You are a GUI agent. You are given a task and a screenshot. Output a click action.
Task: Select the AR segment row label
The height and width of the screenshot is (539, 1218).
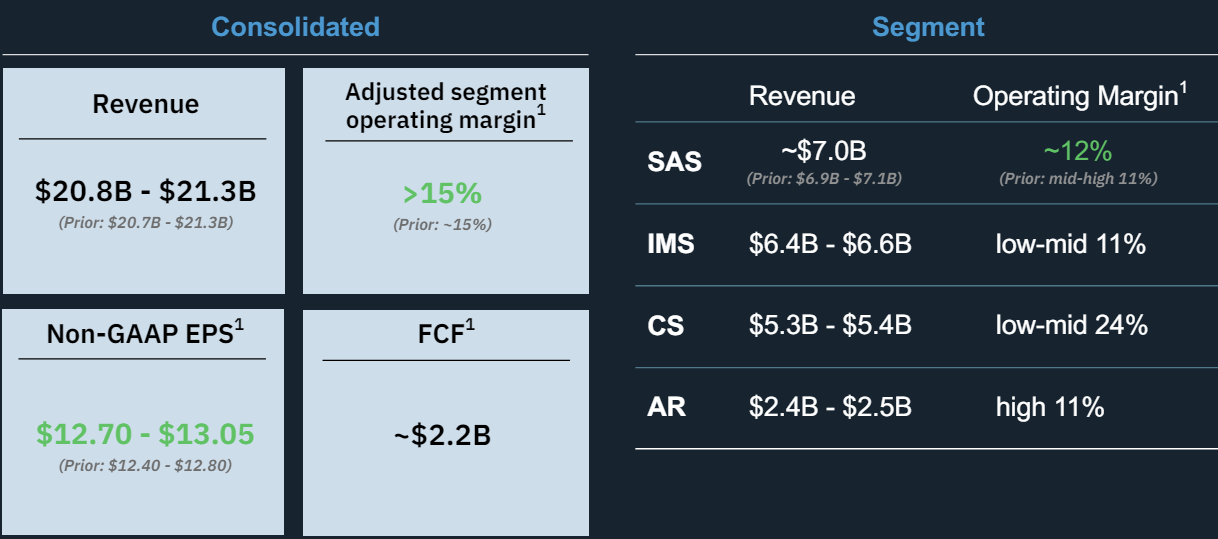[666, 407]
